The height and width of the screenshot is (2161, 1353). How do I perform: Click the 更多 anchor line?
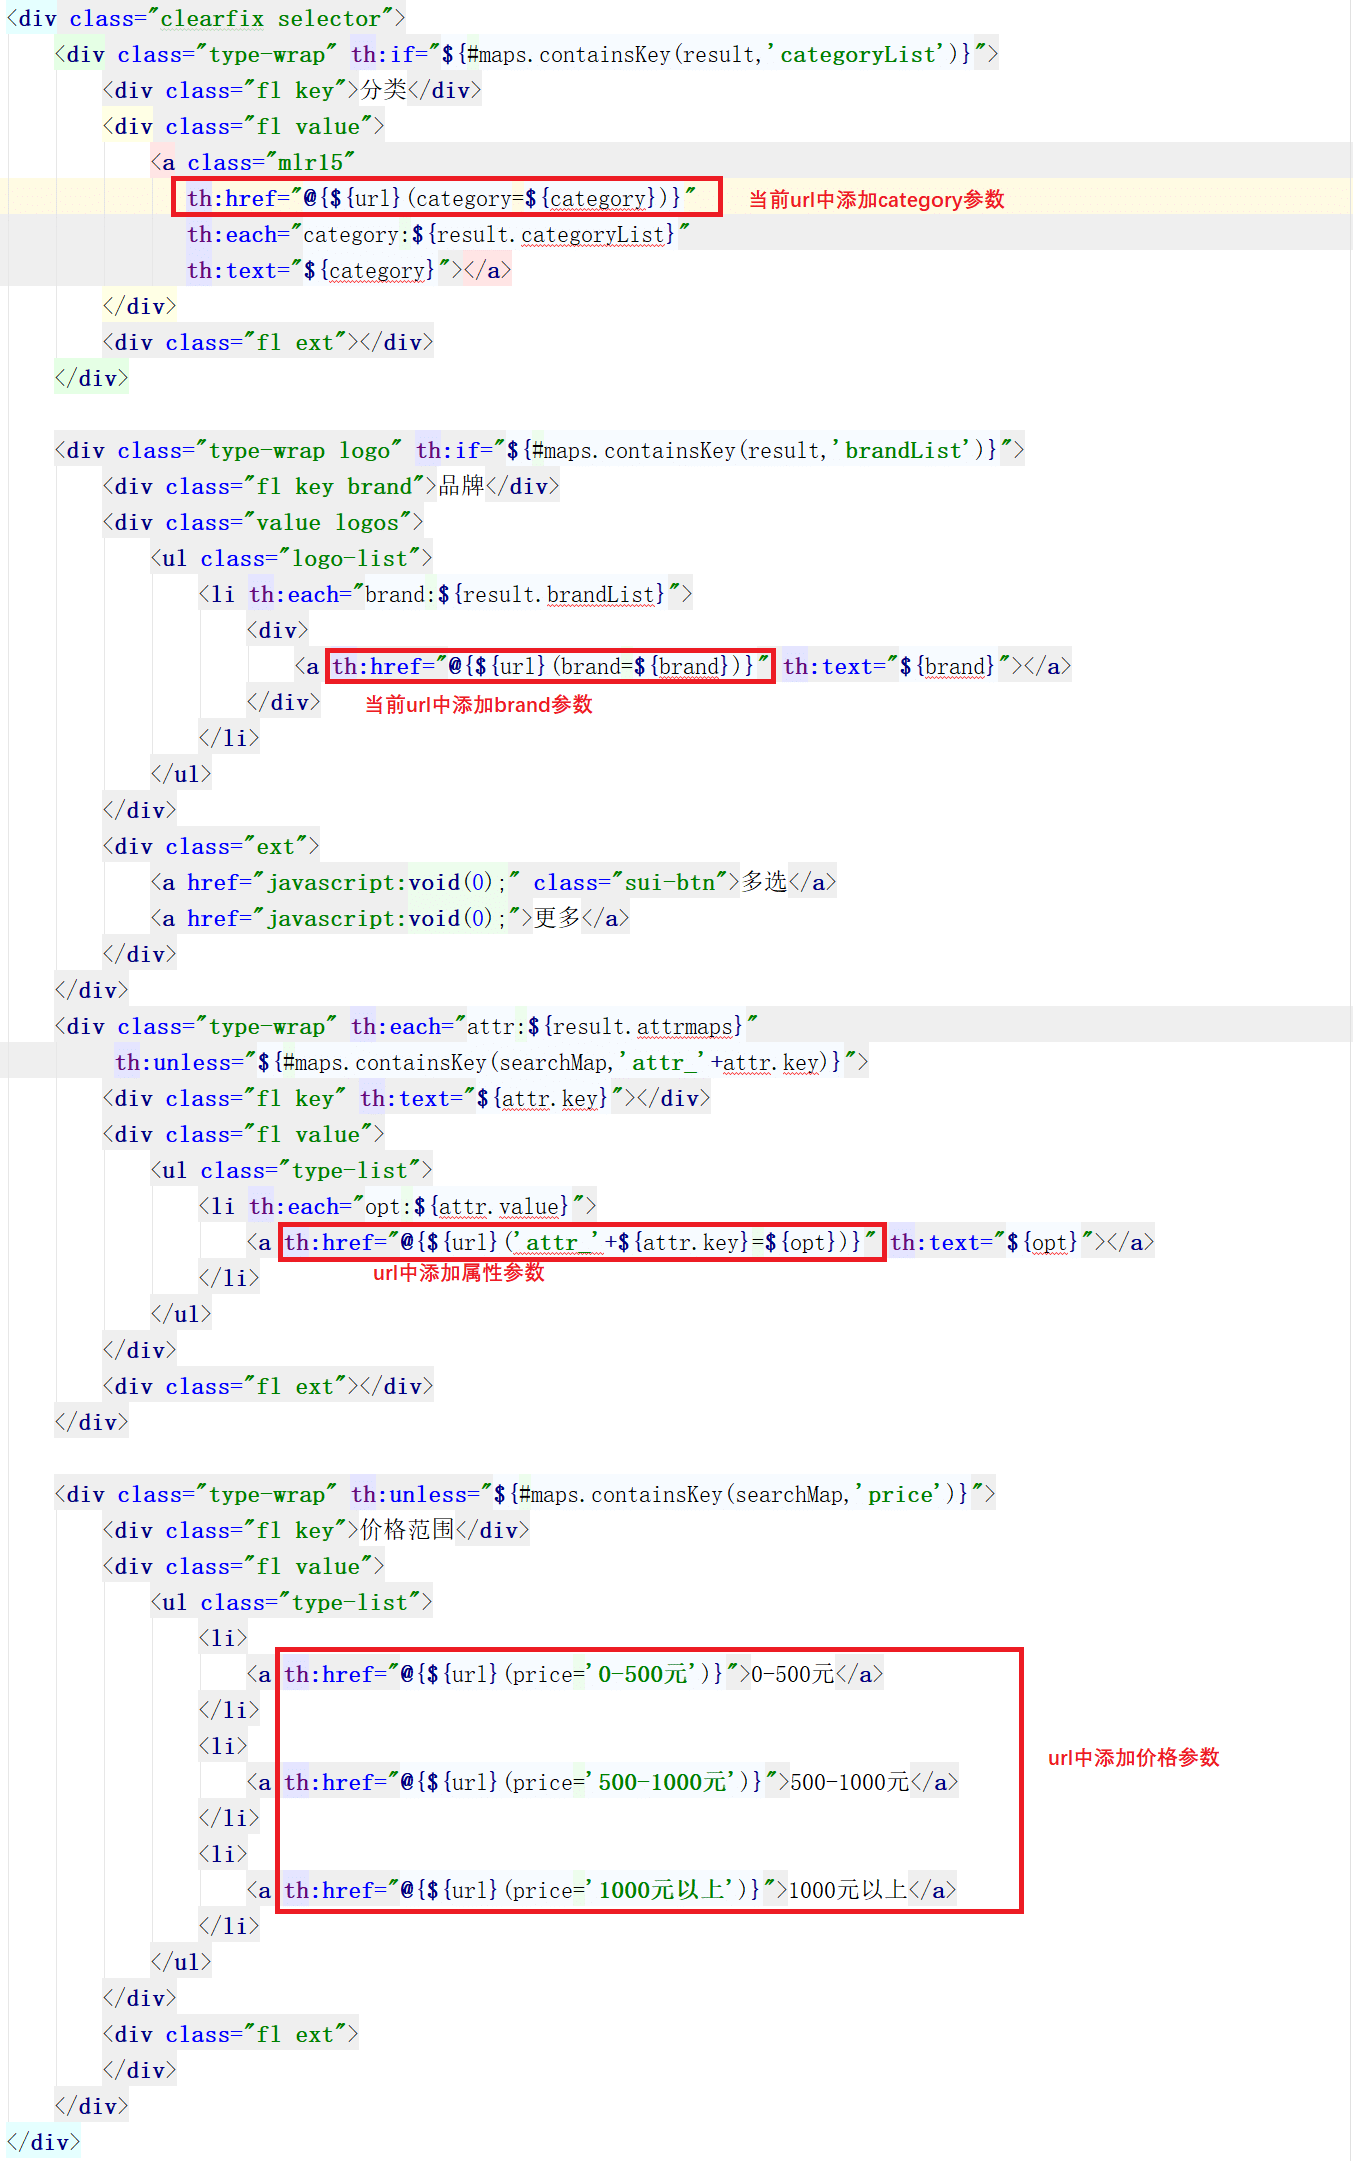click(x=389, y=919)
